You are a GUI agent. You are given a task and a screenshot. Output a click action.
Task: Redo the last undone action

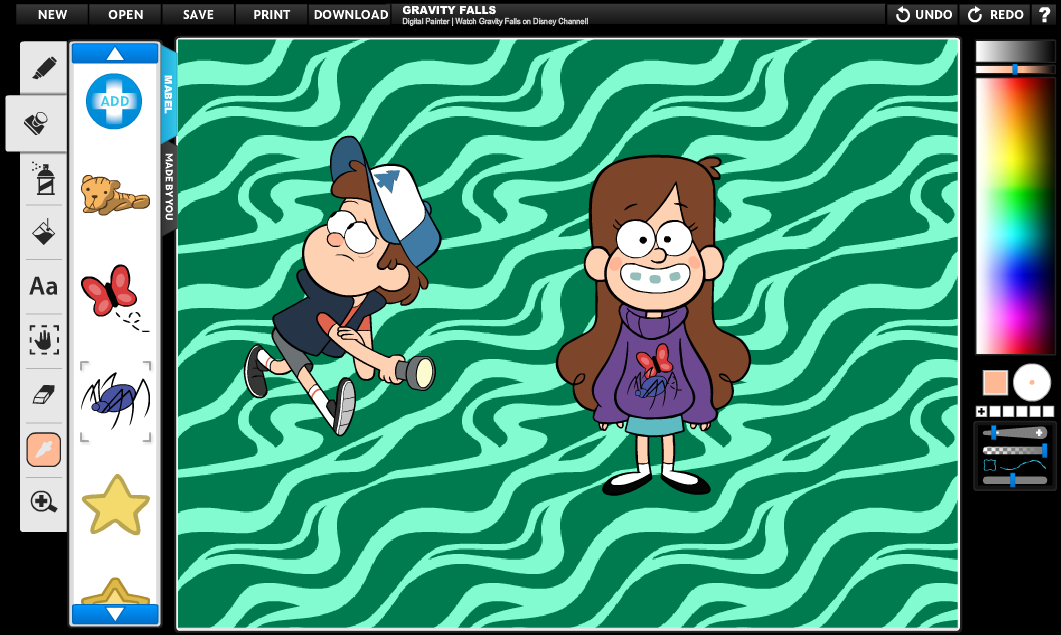point(995,14)
